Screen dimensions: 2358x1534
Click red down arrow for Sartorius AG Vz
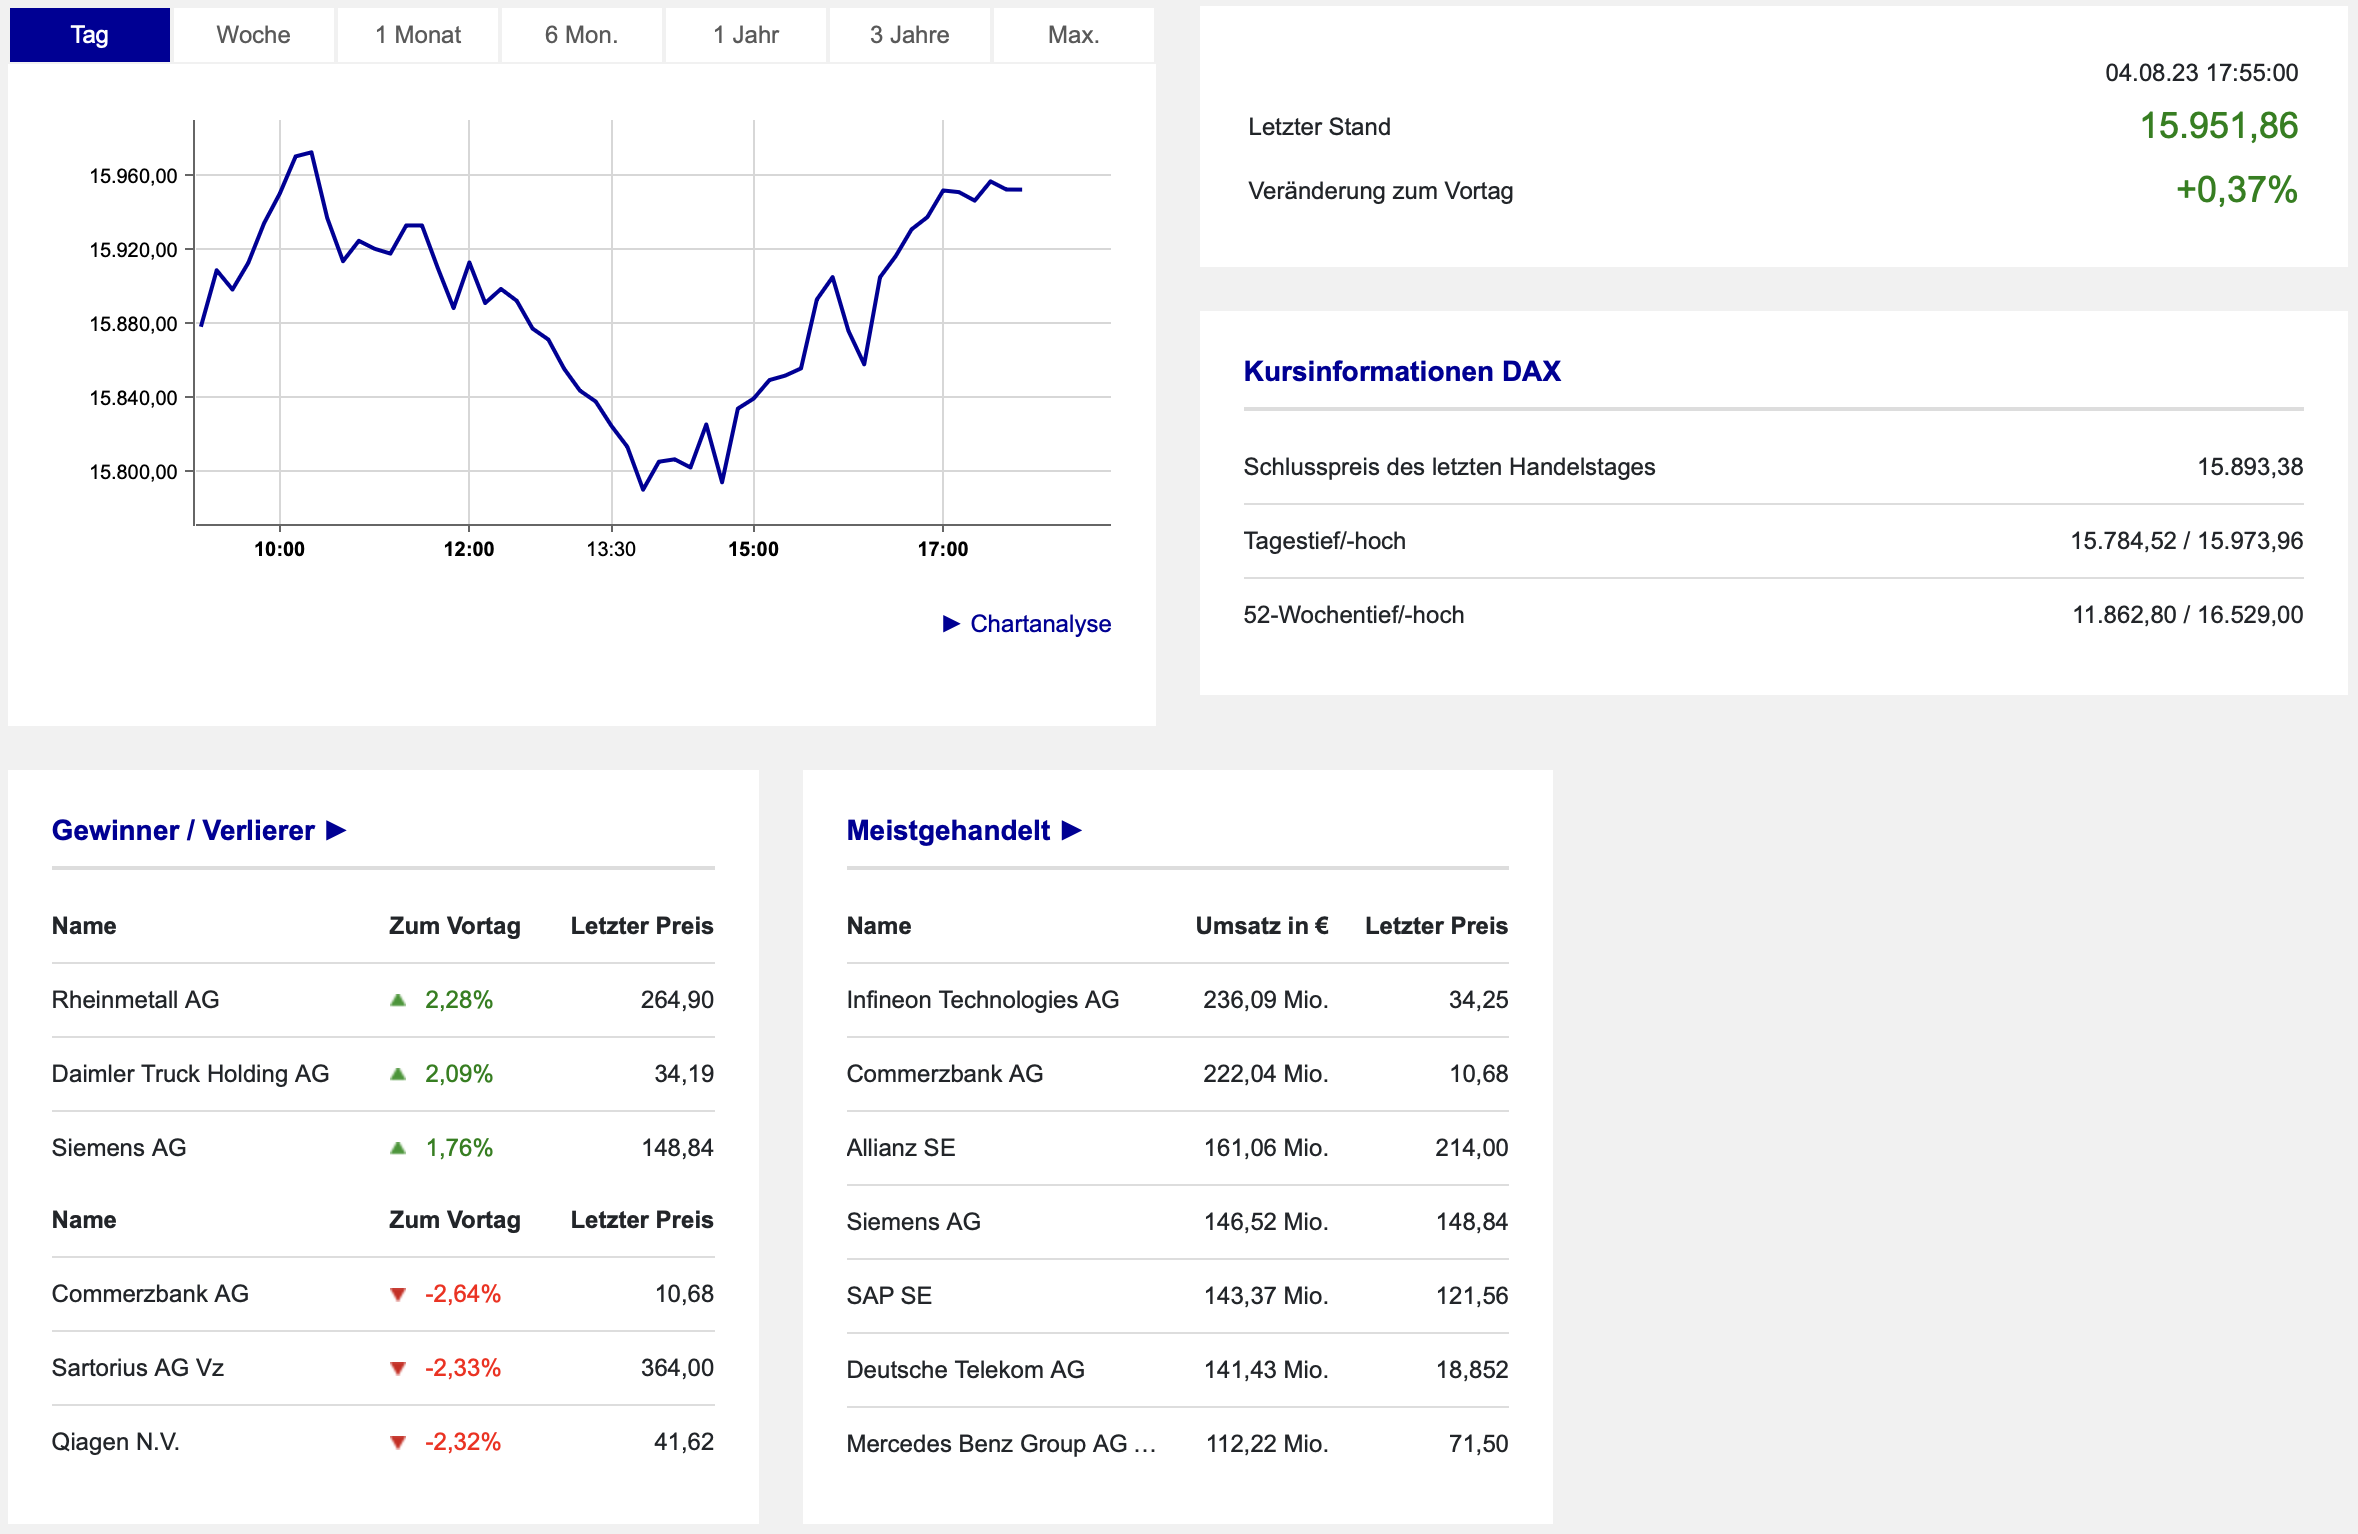[x=398, y=1368]
